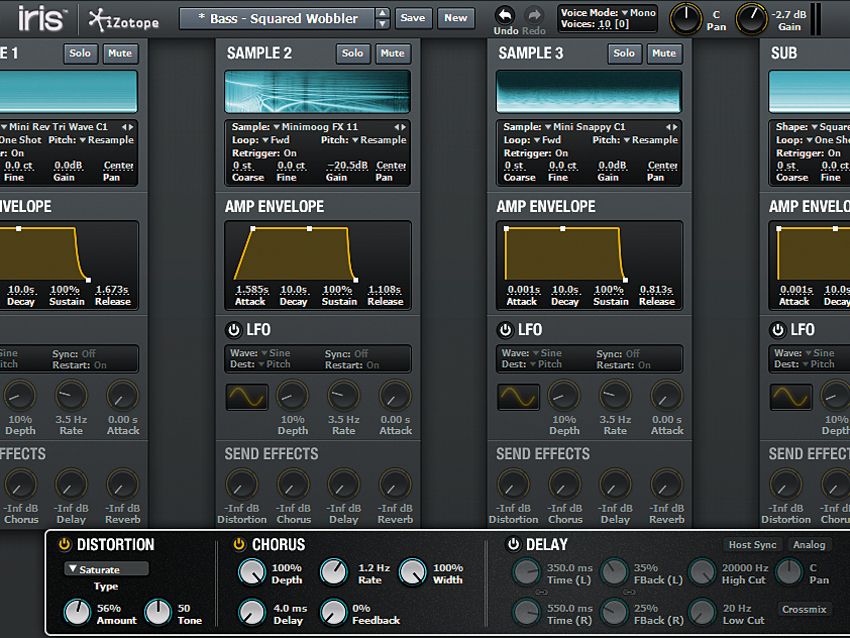The width and height of the screenshot is (850, 638).
Task: Click Sample 3 Reverb send knob
Action: point(667,485)
